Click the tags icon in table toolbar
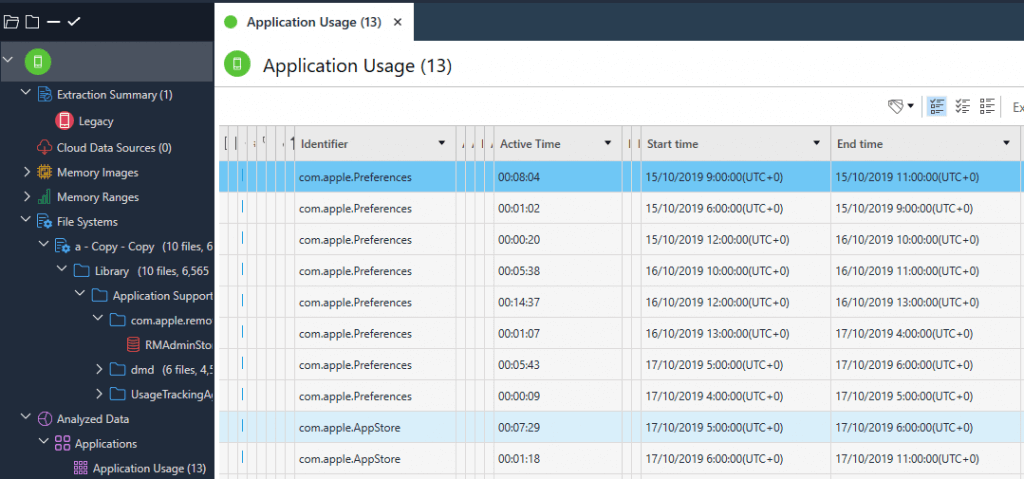The height and width of the screenshot is (479, 1024). pyautogui.click(x=896, y=107)
